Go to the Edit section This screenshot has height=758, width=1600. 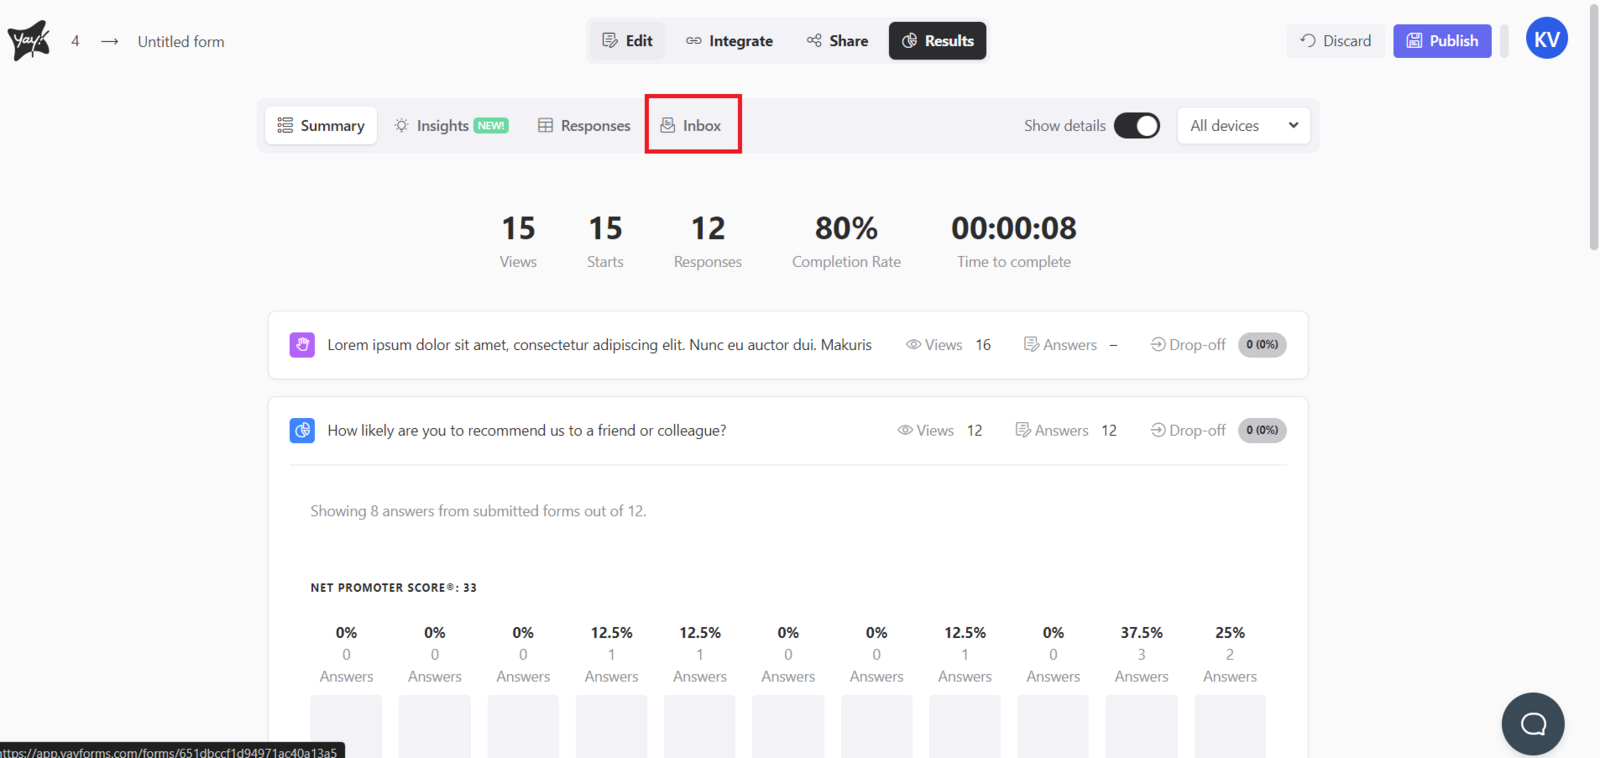pyautogui.click(x=627, y=41)
